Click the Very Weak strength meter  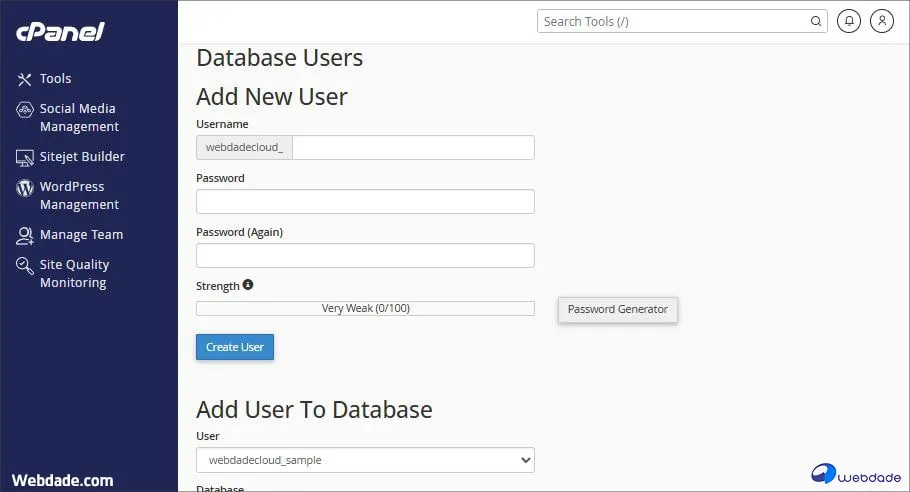pyautogui.click(x=365, y=308)
